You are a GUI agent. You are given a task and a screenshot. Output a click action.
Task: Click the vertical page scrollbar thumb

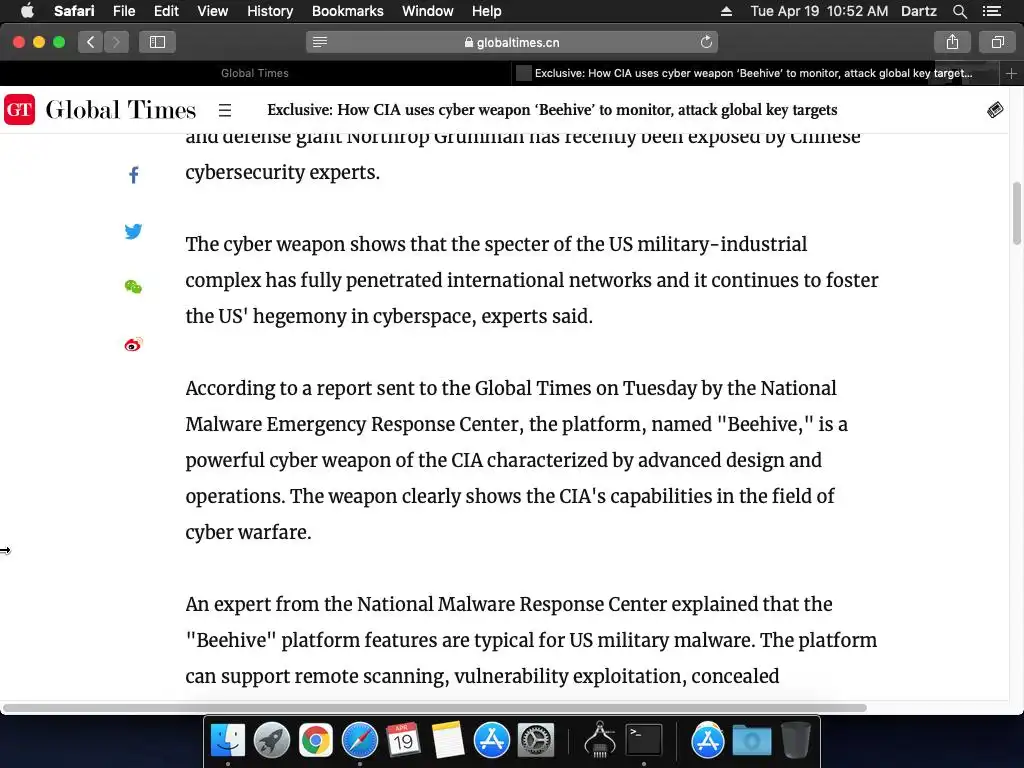click(1016, 213)
